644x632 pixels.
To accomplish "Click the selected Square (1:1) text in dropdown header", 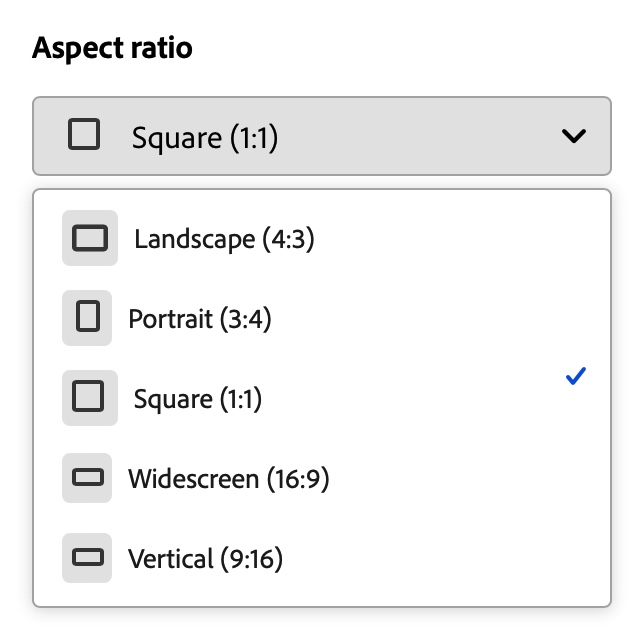I will coord(205,137).
